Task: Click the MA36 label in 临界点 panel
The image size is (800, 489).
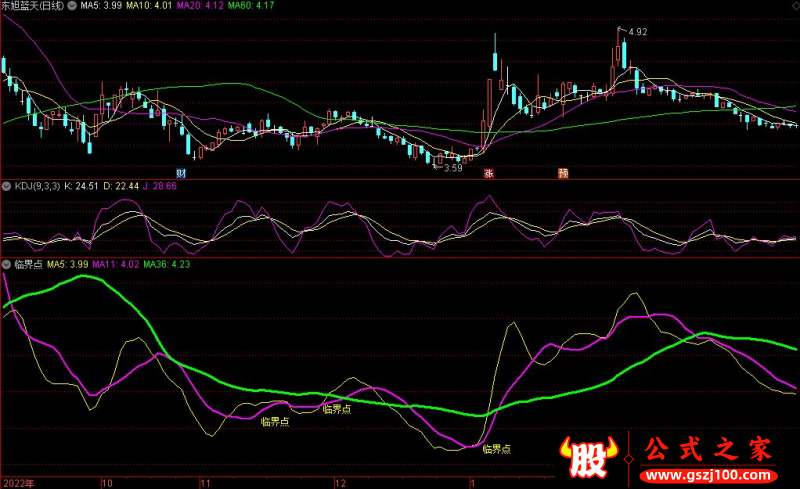Action: click(166, 265)
